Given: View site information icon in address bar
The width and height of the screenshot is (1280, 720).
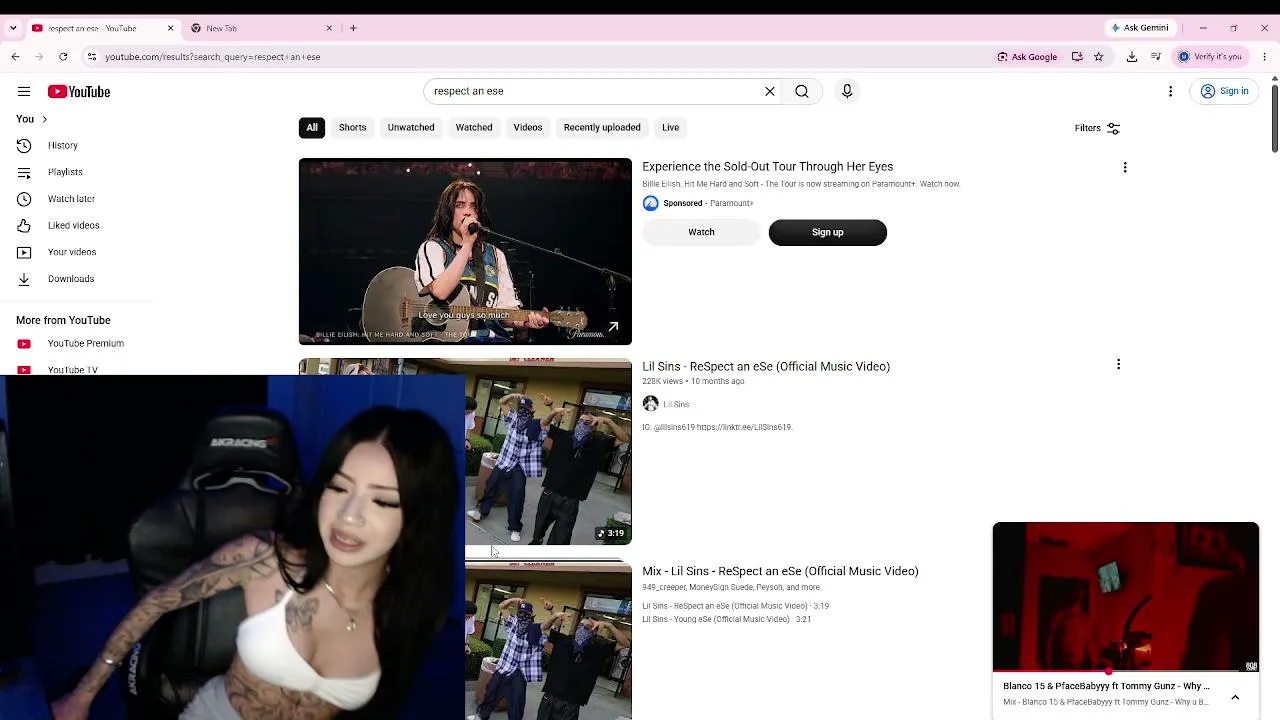Looking at the screenshot, I should [x=92, y=57].
